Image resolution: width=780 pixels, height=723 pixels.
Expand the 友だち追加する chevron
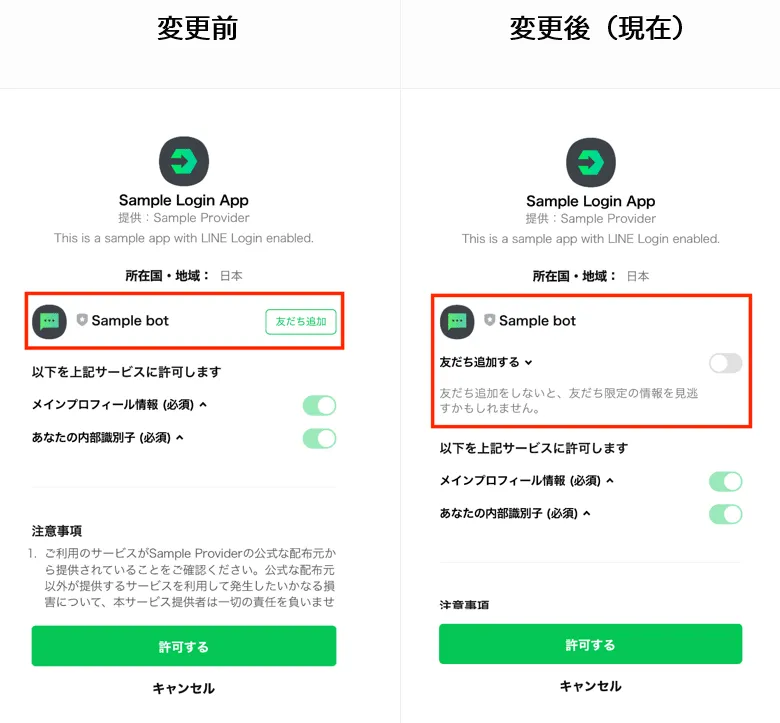tap(528, 363)
